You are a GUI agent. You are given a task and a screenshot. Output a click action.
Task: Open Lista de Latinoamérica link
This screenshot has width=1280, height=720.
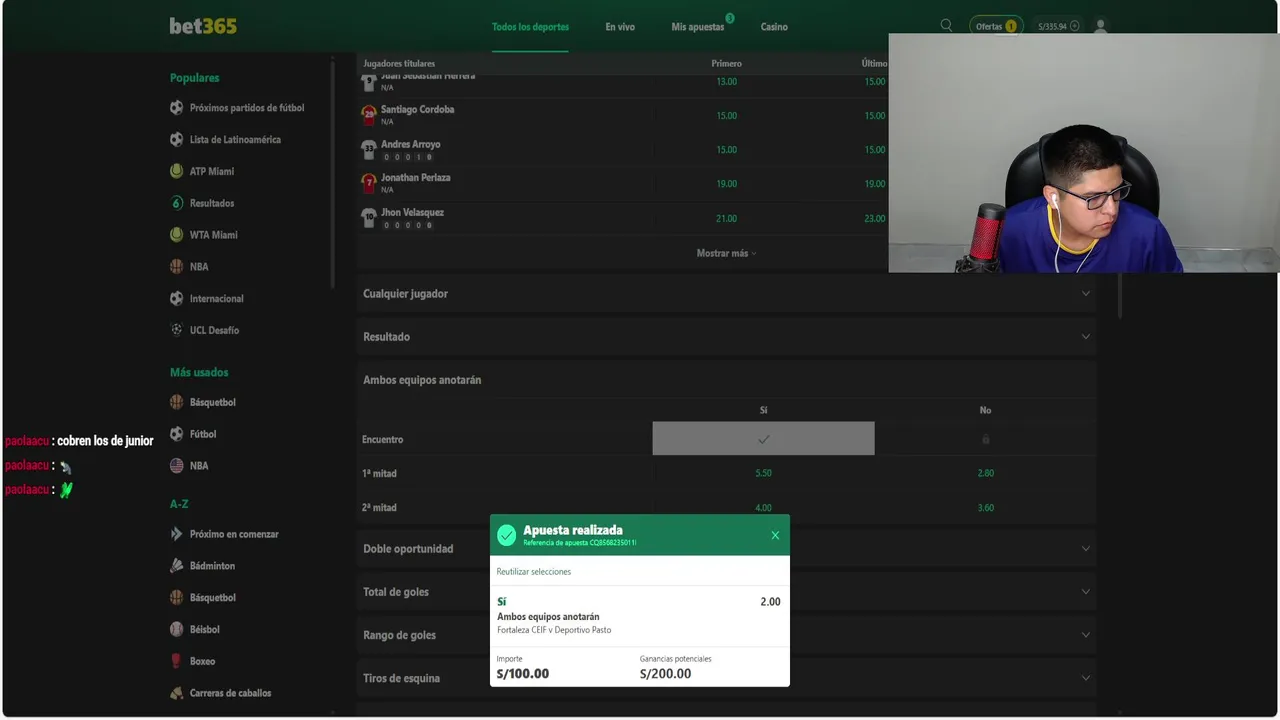point(235,140)
